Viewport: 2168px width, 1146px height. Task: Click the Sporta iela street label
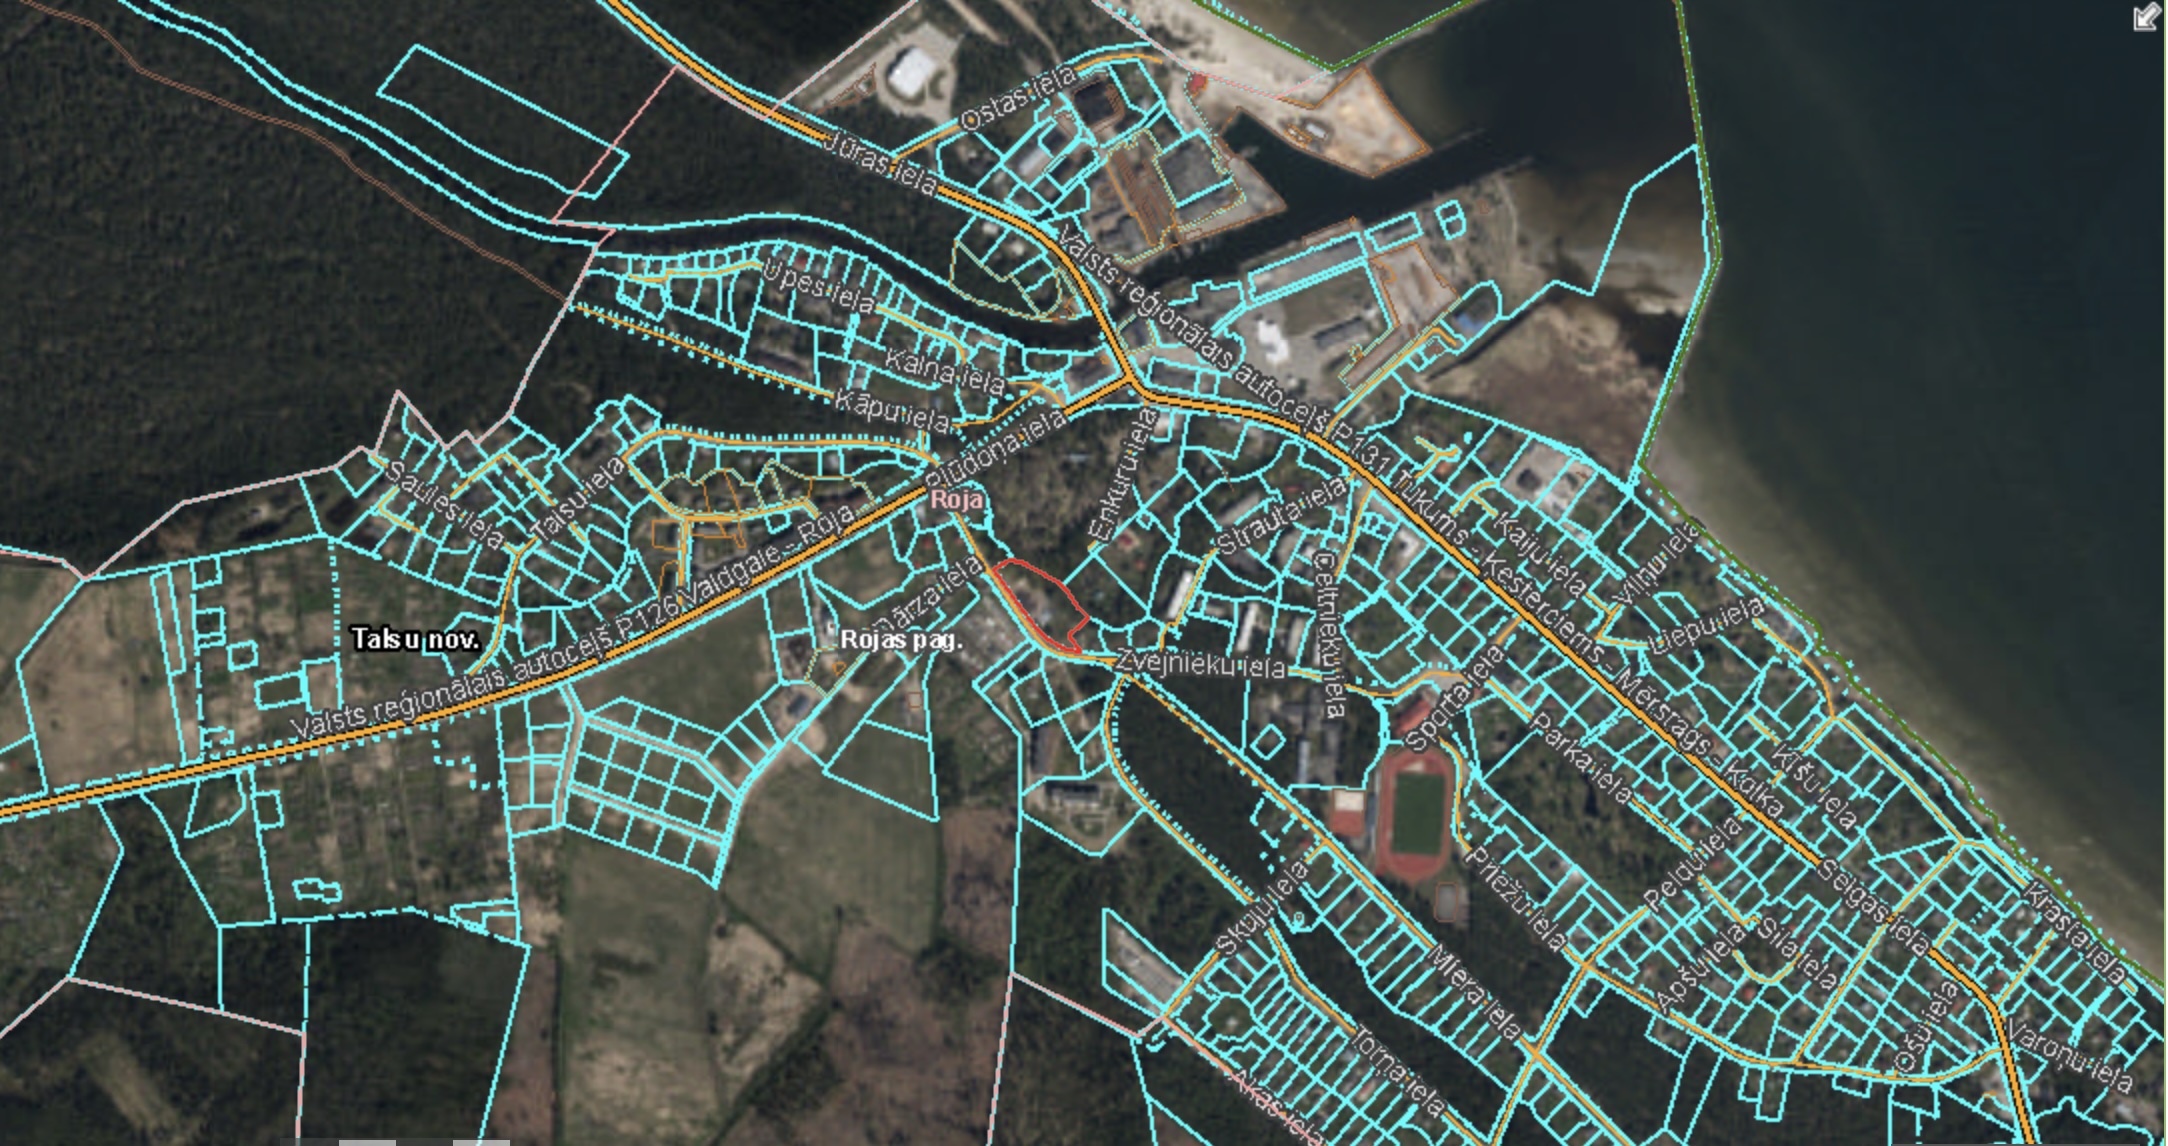1453,700
